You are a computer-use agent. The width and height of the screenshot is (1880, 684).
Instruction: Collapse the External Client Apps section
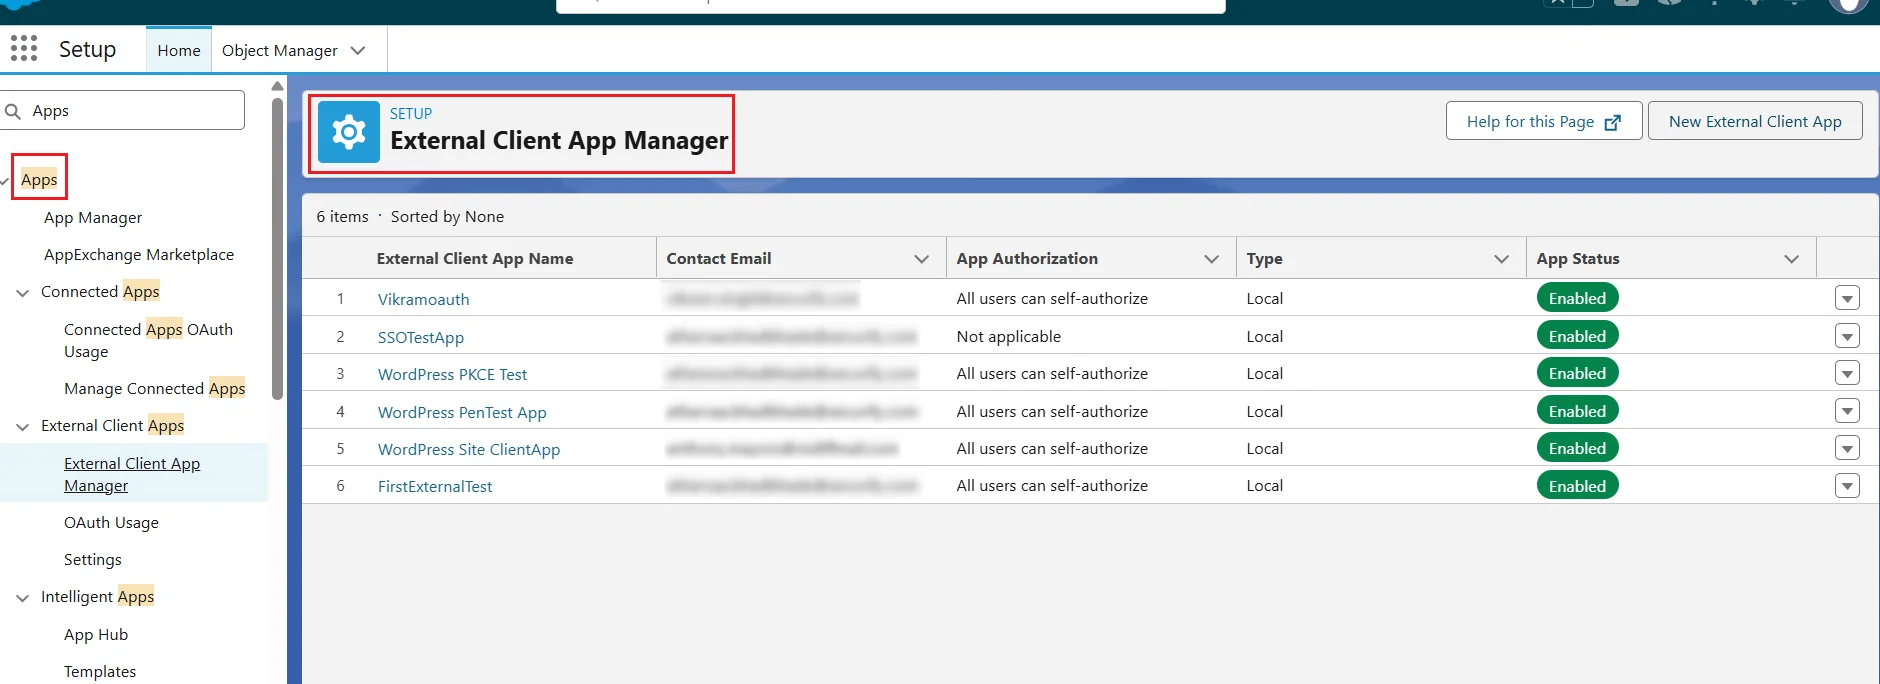[x=23, y=426]
